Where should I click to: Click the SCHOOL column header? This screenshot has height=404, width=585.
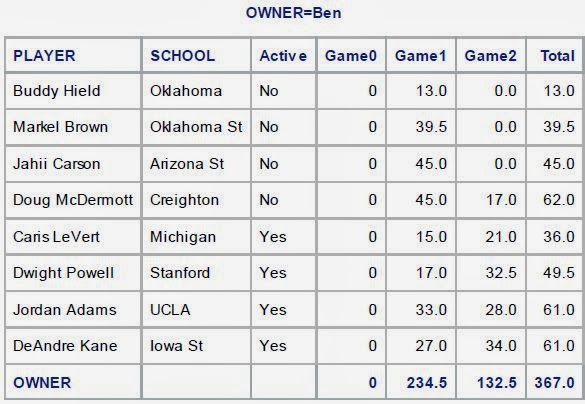click(196, 55)
